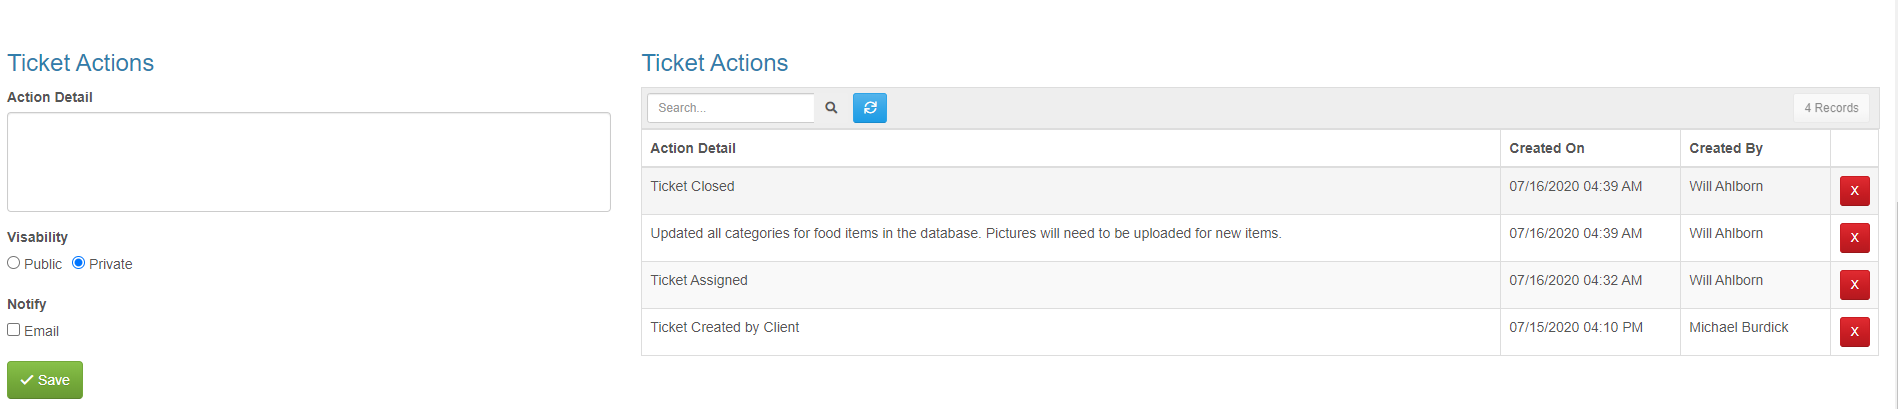Focus the Search field

pos(731,108)
